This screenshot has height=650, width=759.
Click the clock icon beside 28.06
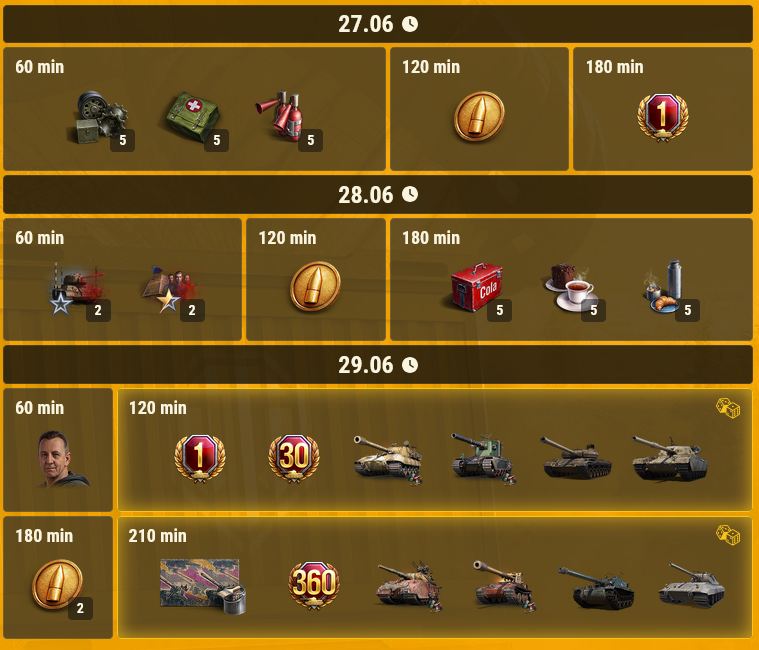[410, 195]
